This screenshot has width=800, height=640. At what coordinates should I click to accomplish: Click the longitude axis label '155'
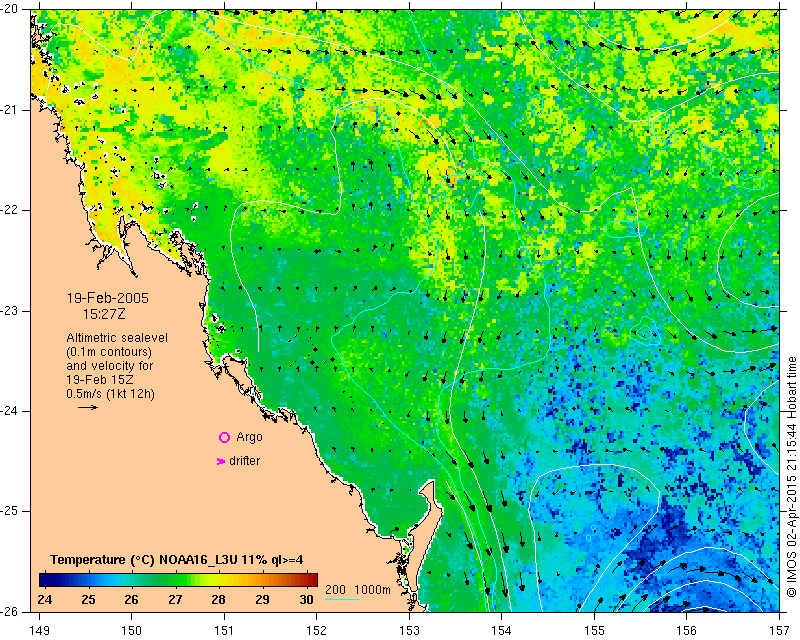[594, 631]
